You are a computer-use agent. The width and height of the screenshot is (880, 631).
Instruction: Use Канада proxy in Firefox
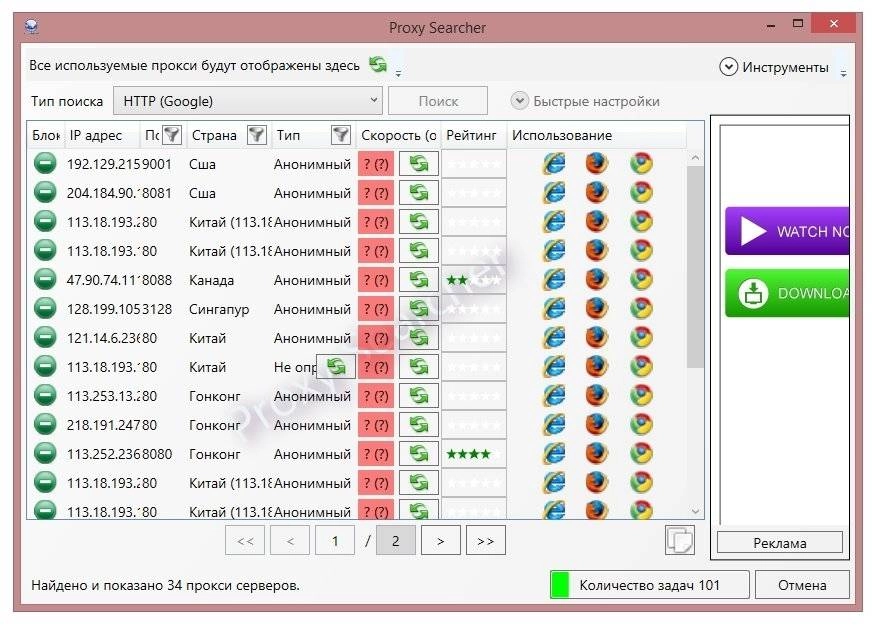(597, 280)
